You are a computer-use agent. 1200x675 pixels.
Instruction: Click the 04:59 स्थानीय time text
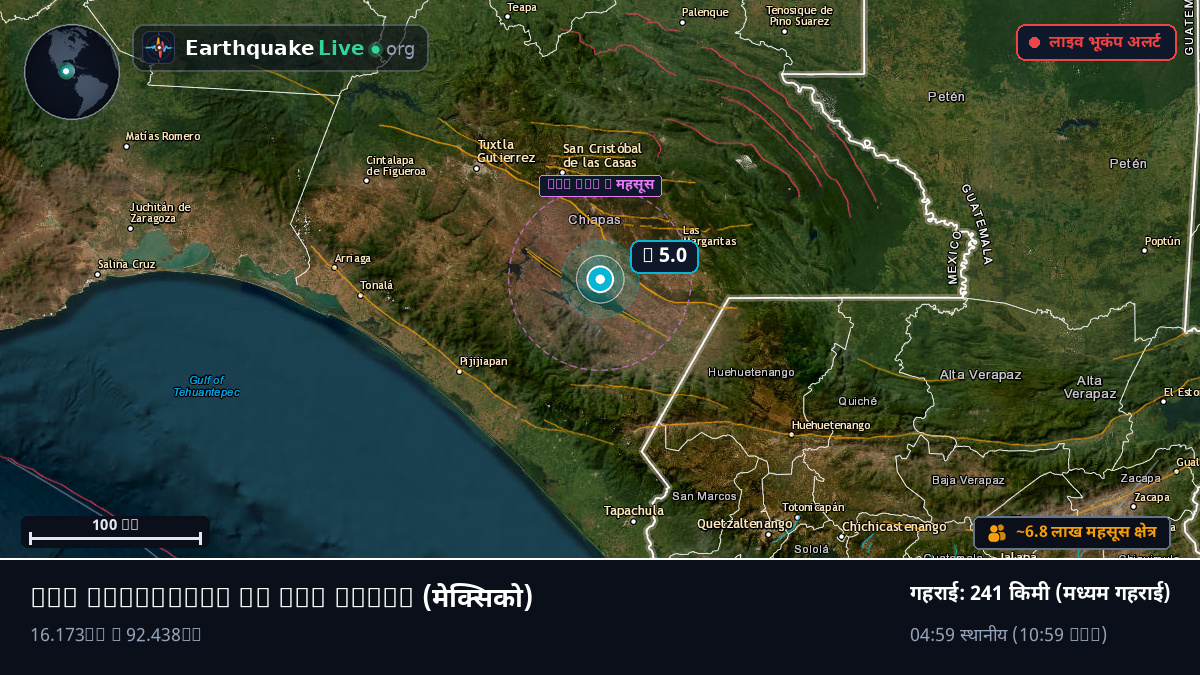click(x=1008, y=634)
